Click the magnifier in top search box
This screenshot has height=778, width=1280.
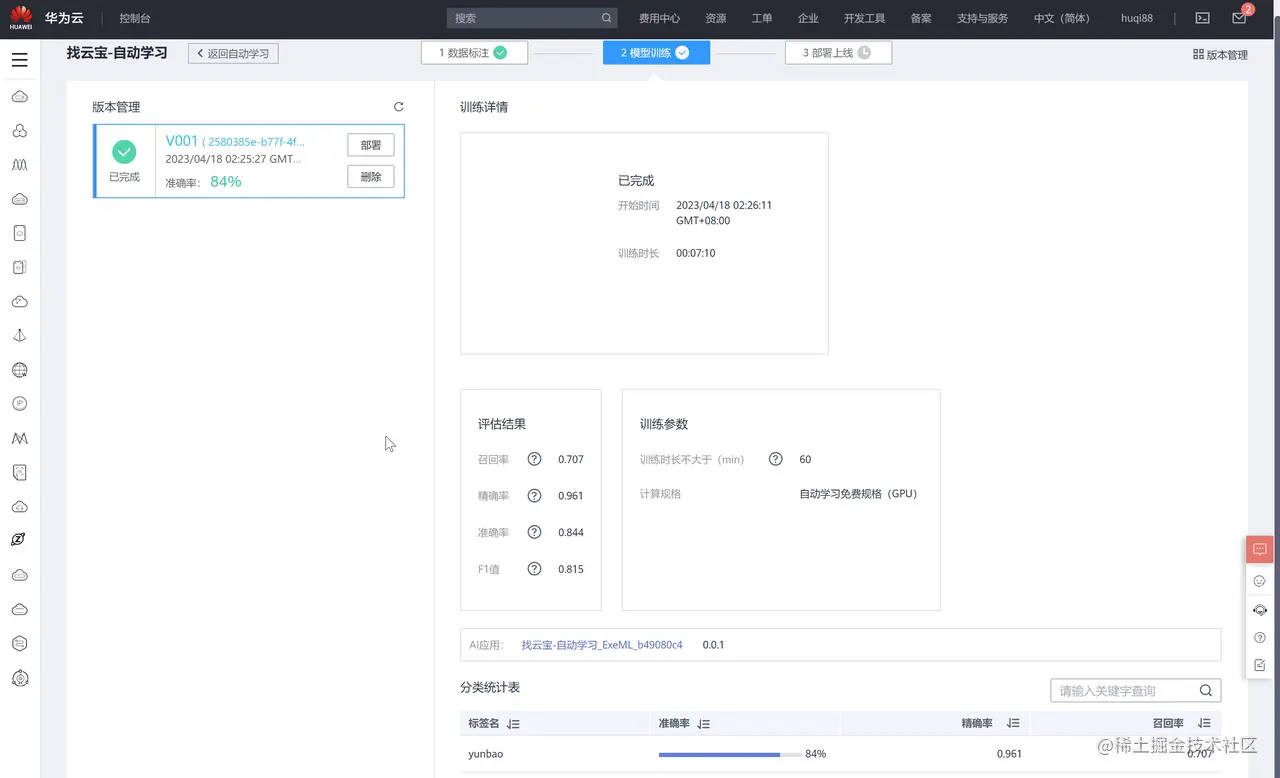tap(606, 18)
